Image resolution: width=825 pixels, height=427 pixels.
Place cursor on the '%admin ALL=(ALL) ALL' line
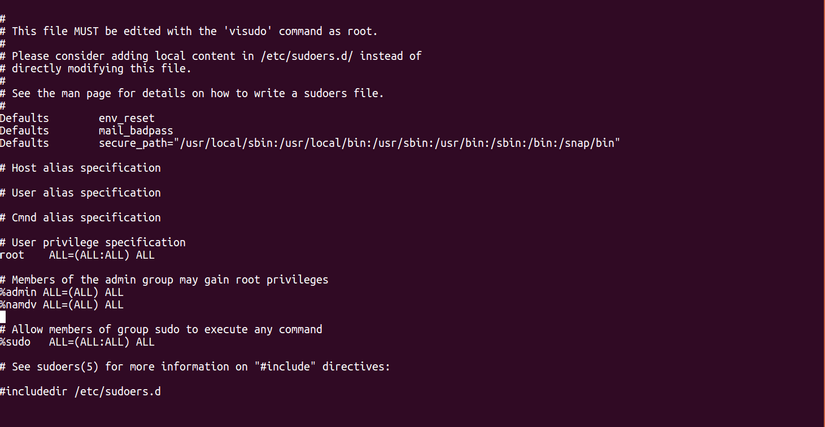61,292
